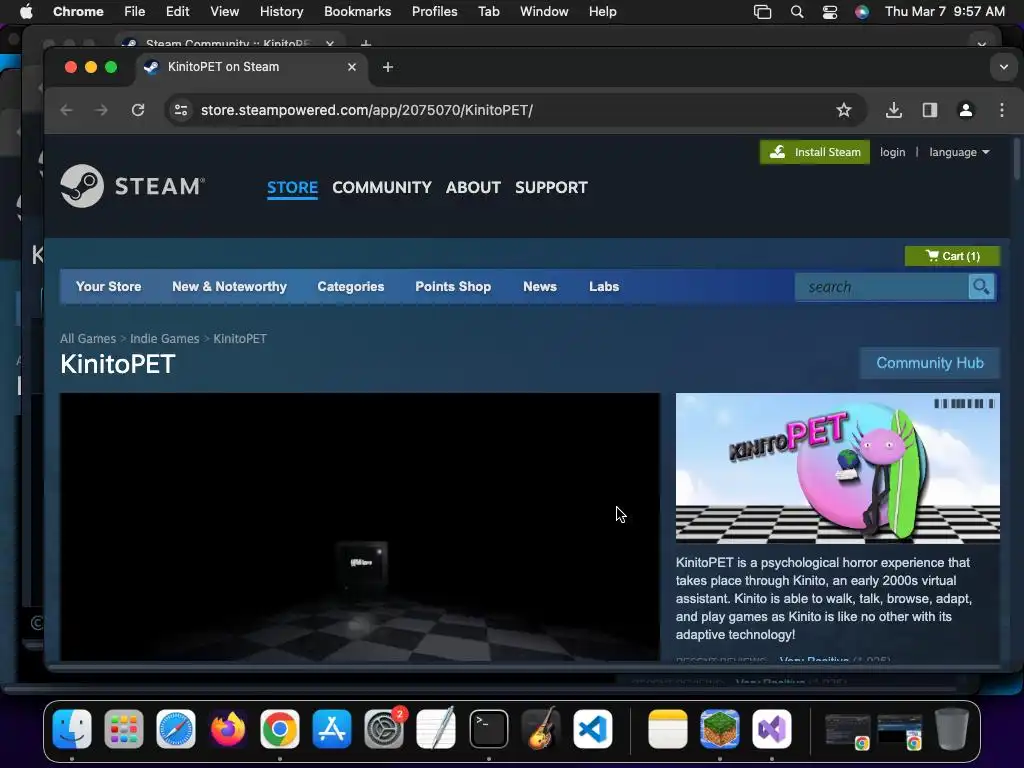Open Chrome profile icon
Screen dimensions: 1024x768
tap(966, 110)
